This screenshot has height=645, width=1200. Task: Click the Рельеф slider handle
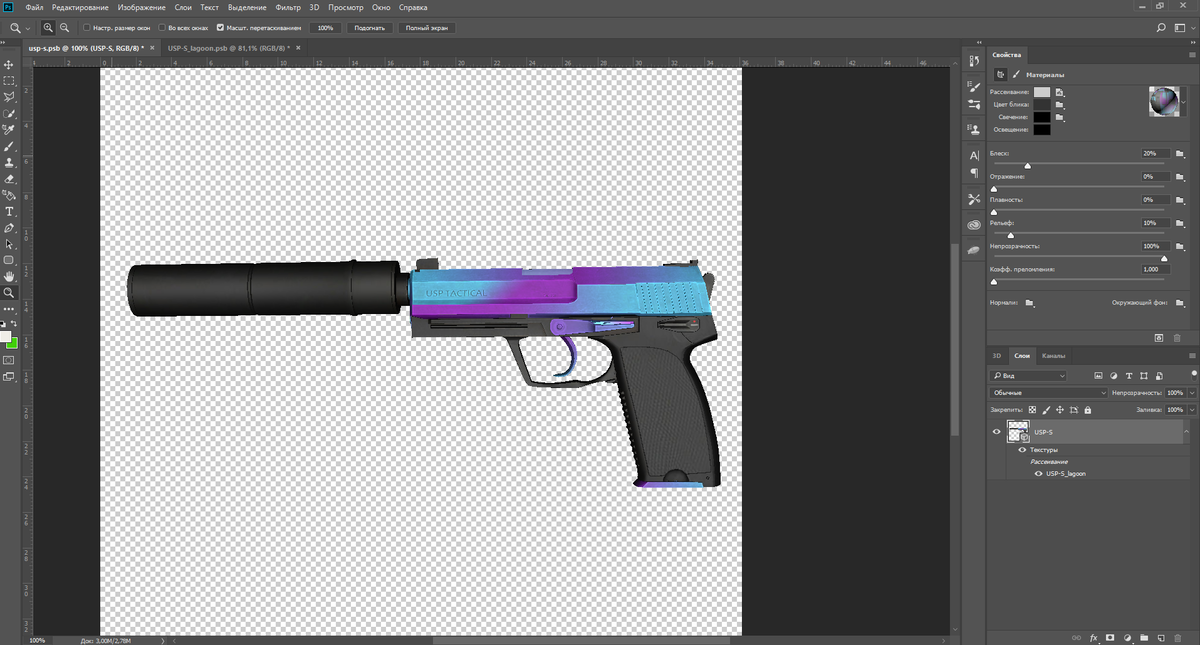(x=1010, y=235)
